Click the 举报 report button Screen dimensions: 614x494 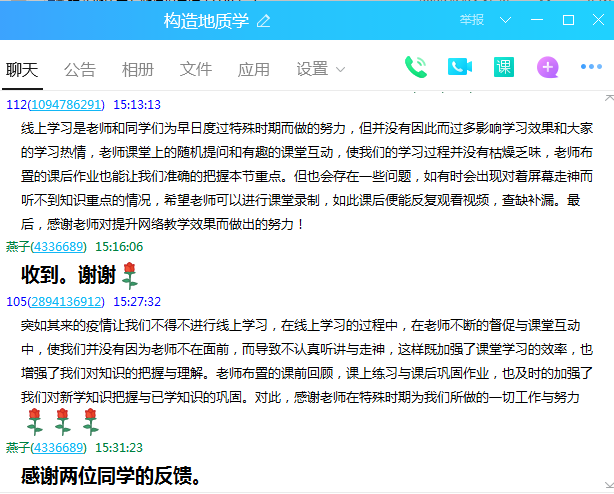[x=472, y=20]
